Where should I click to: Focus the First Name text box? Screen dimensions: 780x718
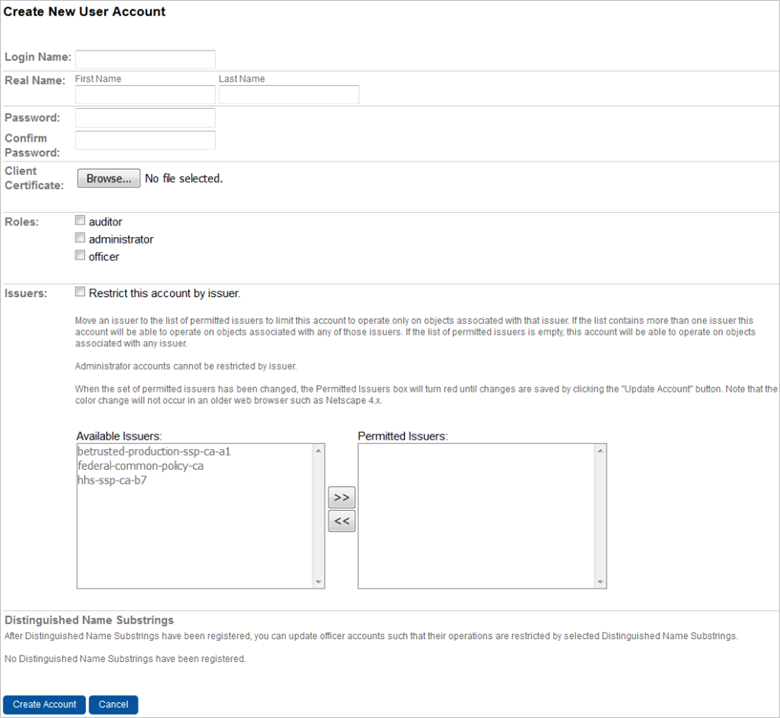tap(145, 95)
